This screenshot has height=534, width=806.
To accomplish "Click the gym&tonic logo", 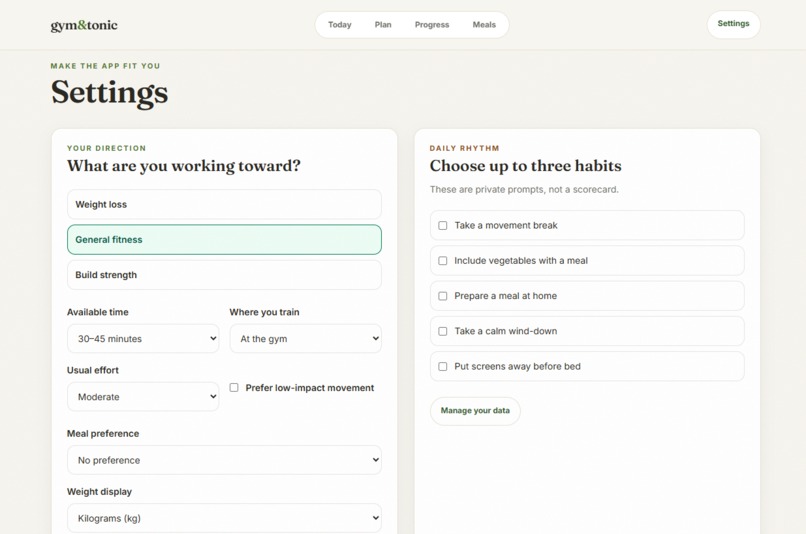I will pos(84,25).
